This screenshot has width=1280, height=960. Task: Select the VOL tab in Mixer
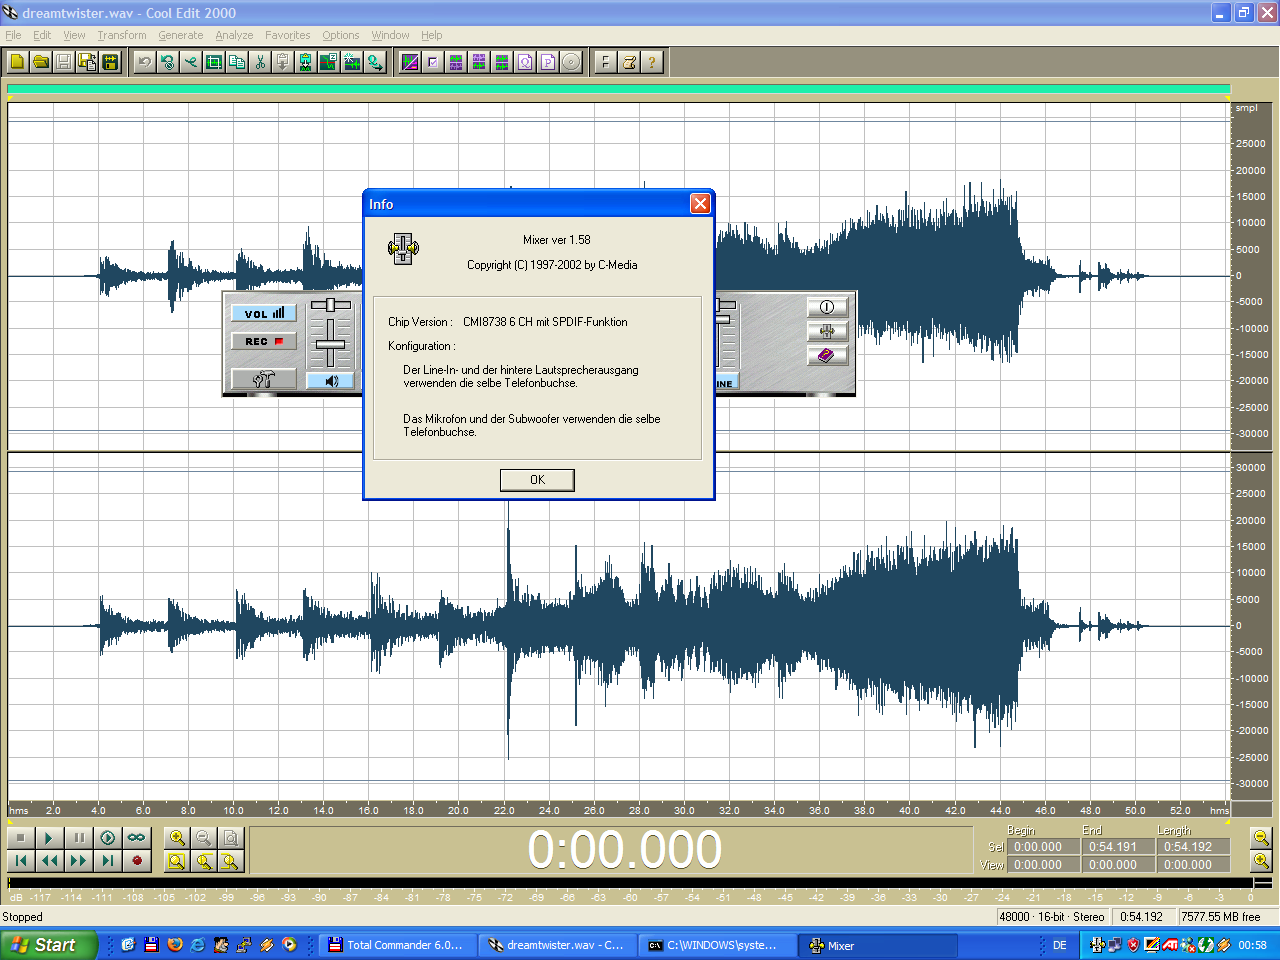tap(264, 313)
